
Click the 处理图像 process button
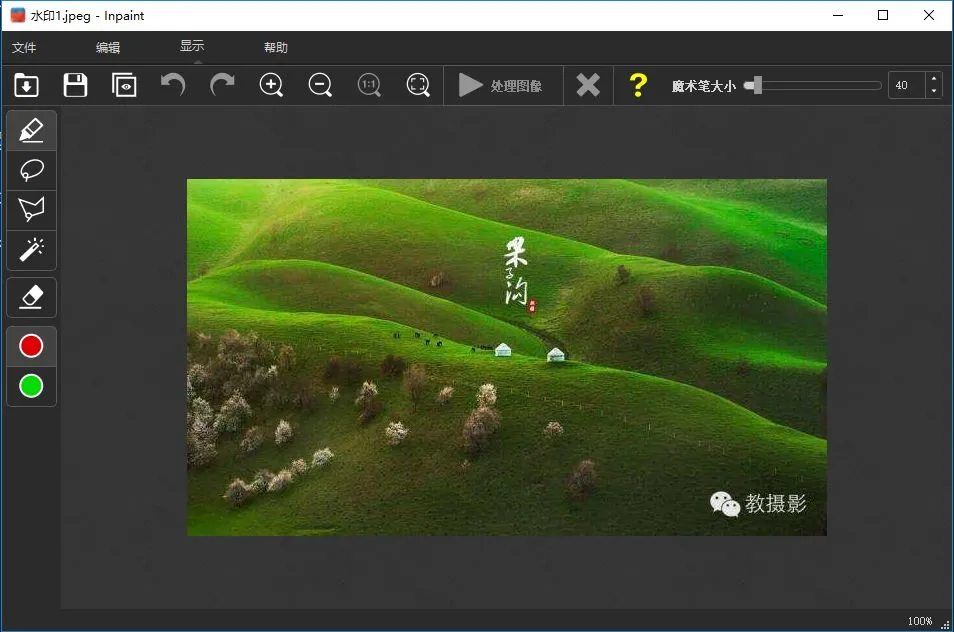point(501,86)
